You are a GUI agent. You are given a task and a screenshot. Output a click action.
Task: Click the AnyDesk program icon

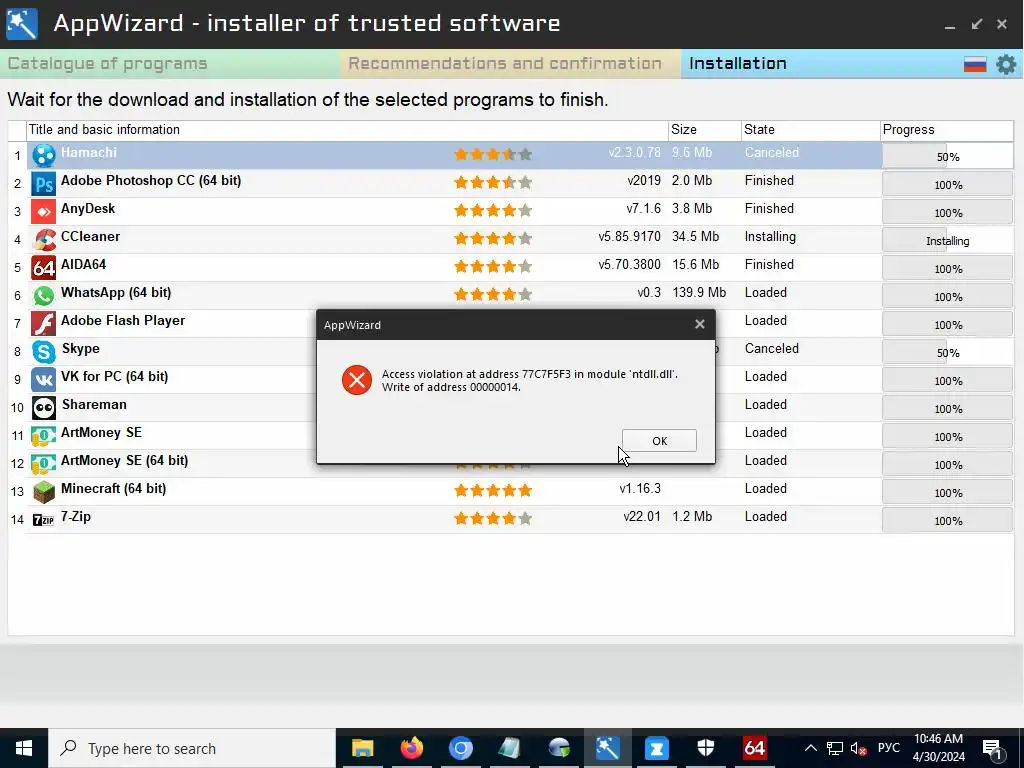click(x=44, y=212)
